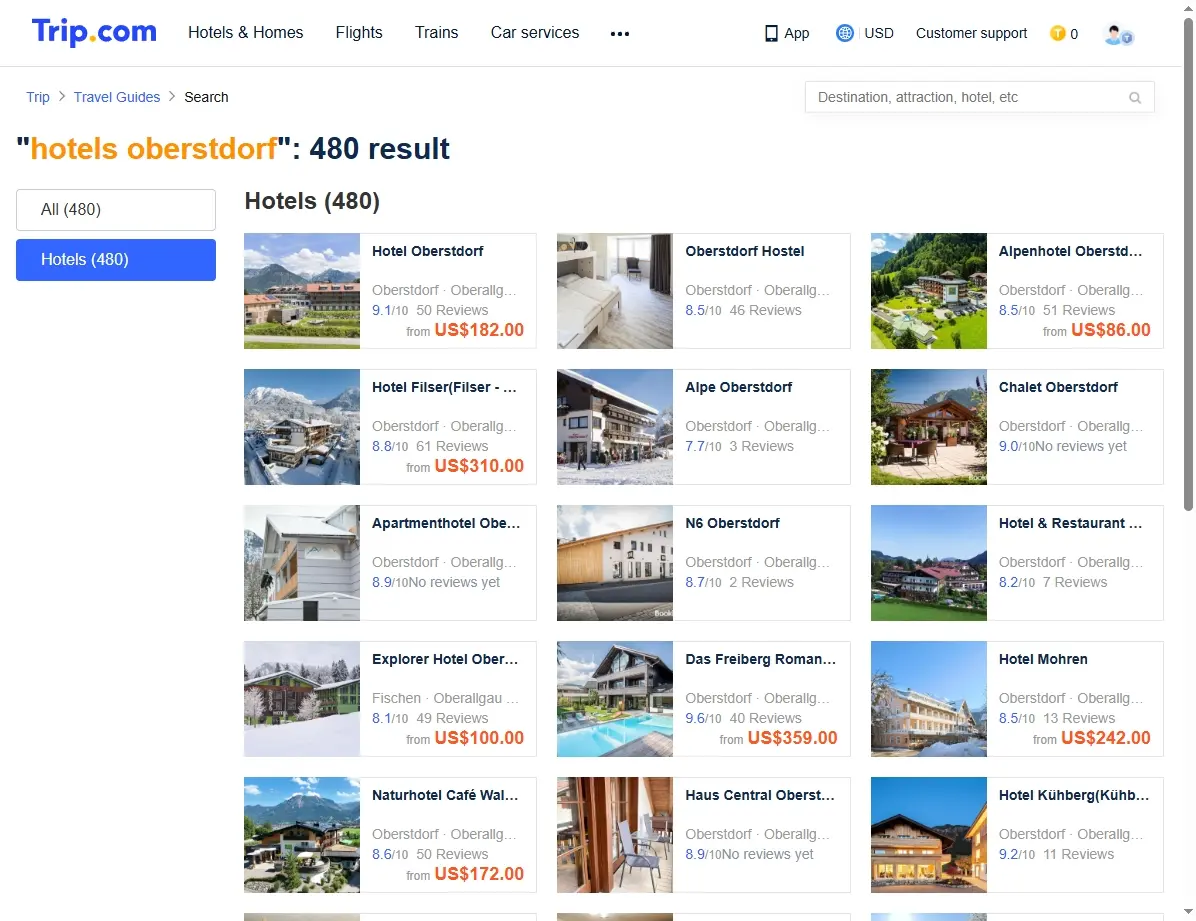The width and height of the screenshot is (1196, 921).
Task: Click the US$86.00 price
Action: 1111,330
